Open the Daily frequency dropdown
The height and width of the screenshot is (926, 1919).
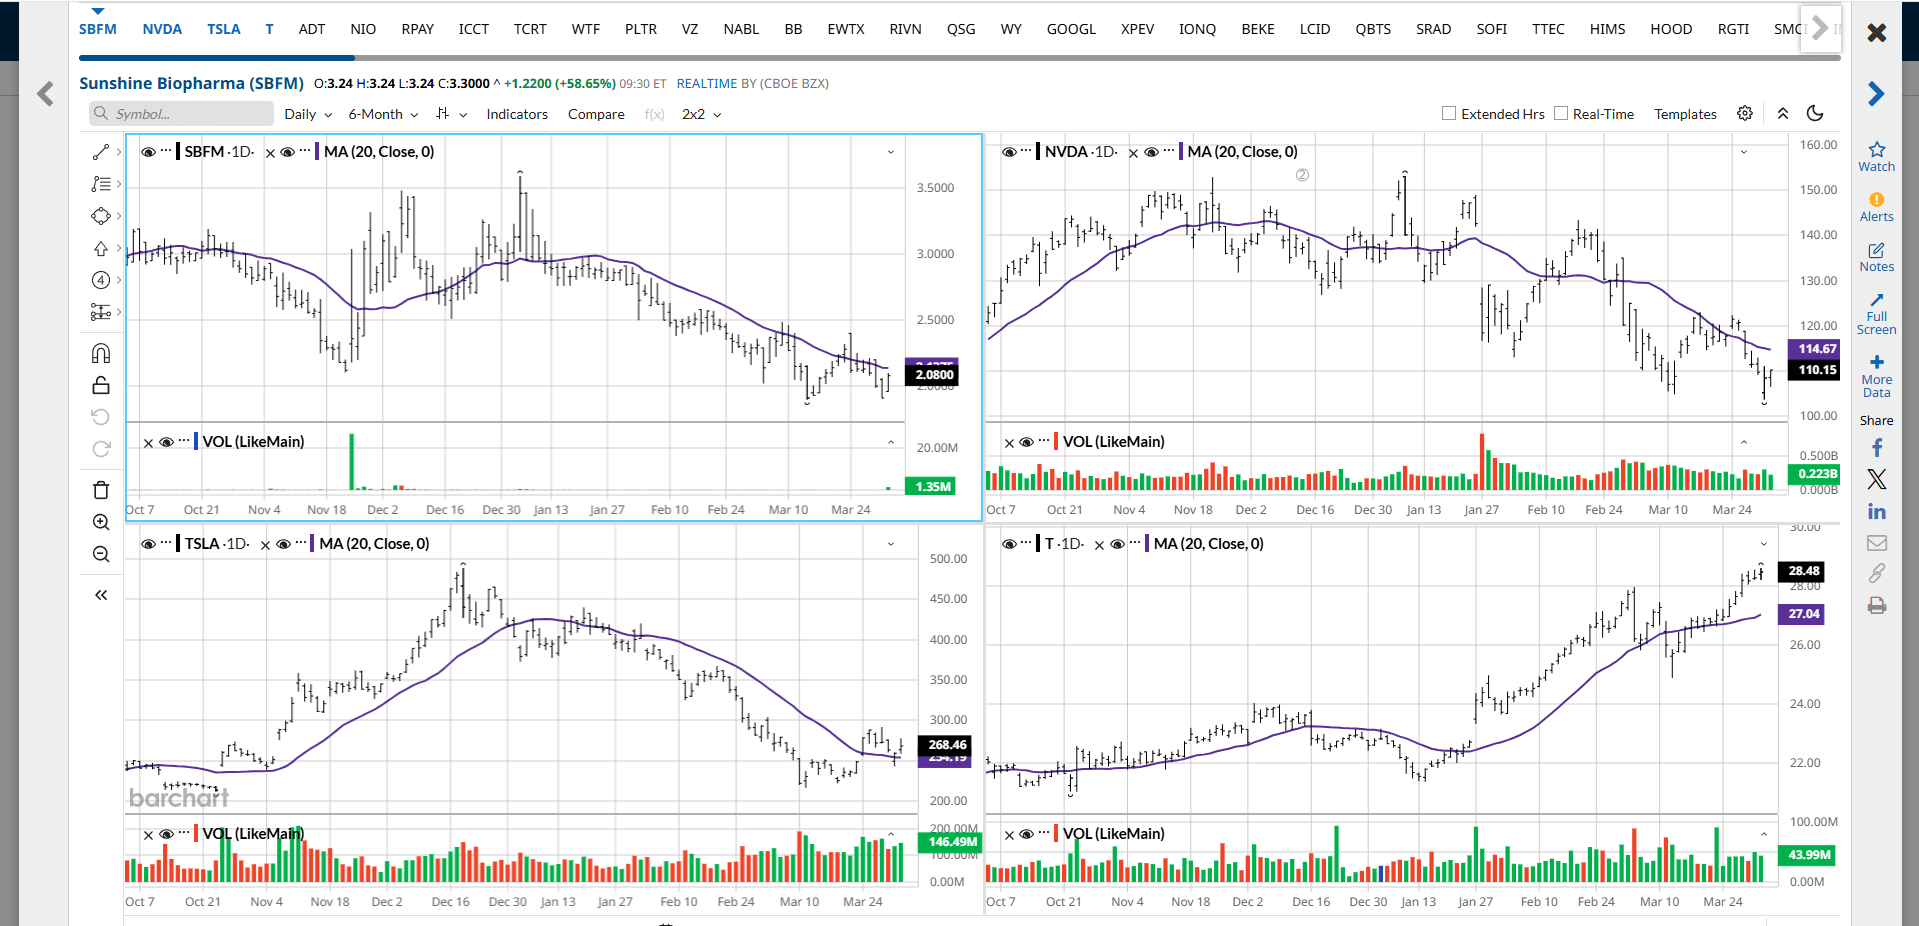[307, 114]
